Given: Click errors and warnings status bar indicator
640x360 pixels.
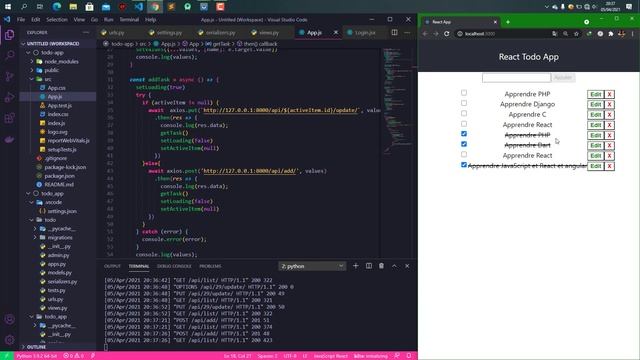Looking at the screenshot, I should pos(73,356).
